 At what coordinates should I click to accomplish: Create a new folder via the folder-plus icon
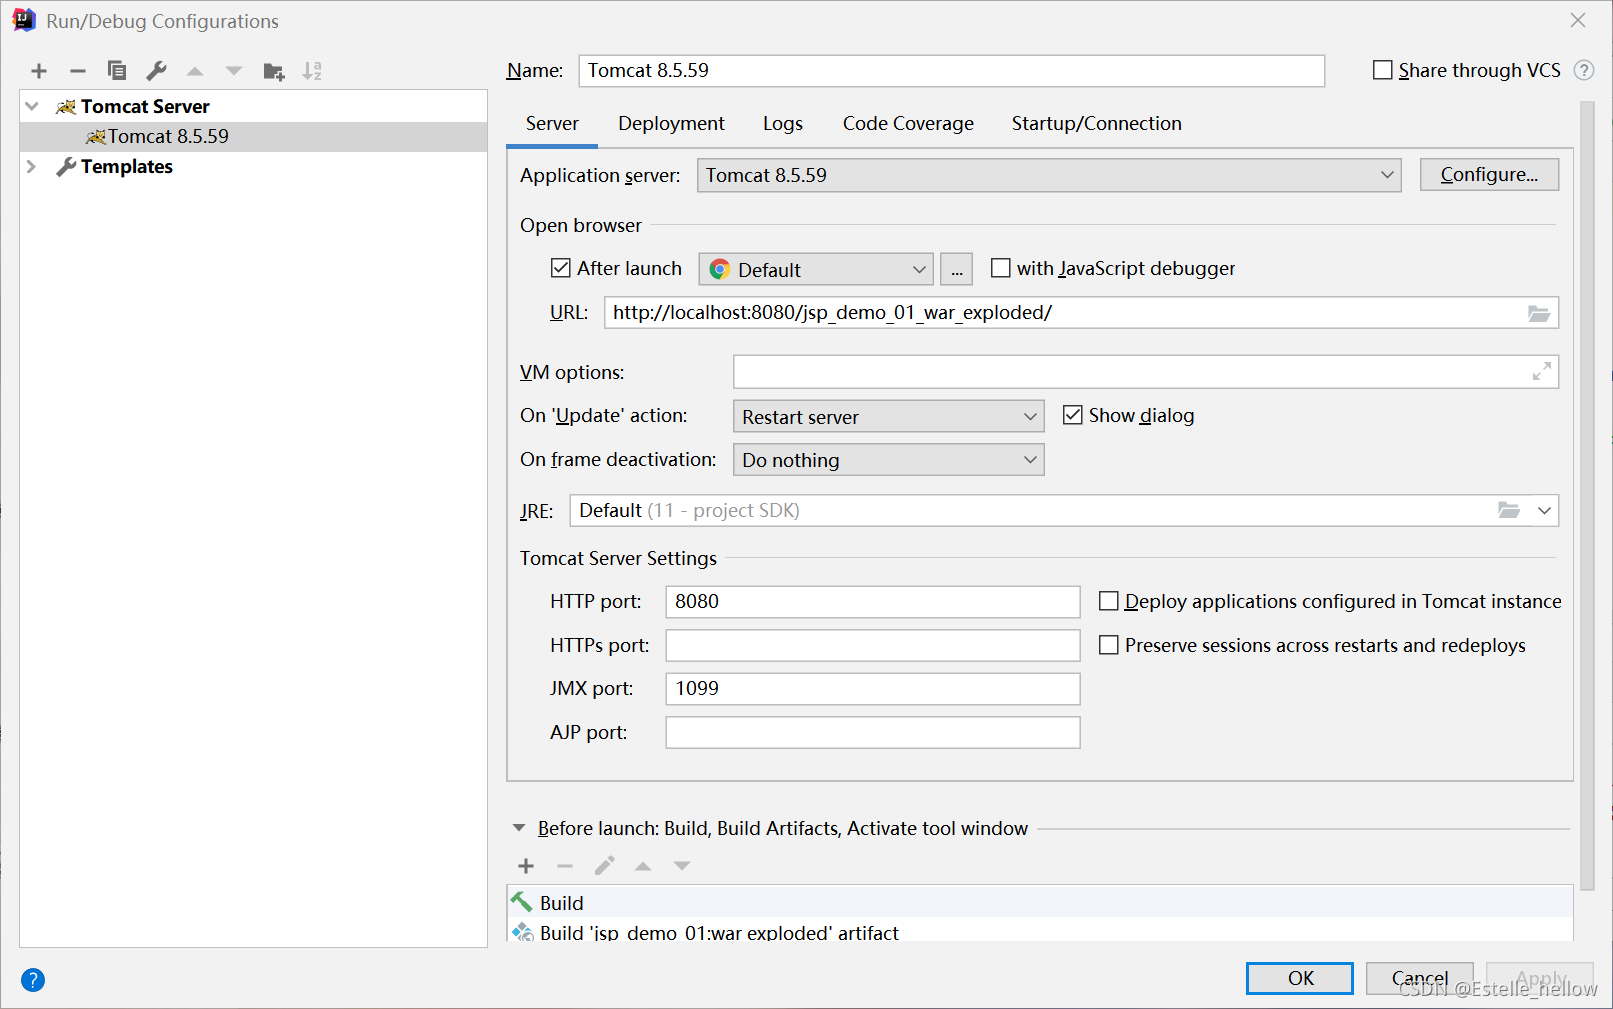(x=273, y=71)
